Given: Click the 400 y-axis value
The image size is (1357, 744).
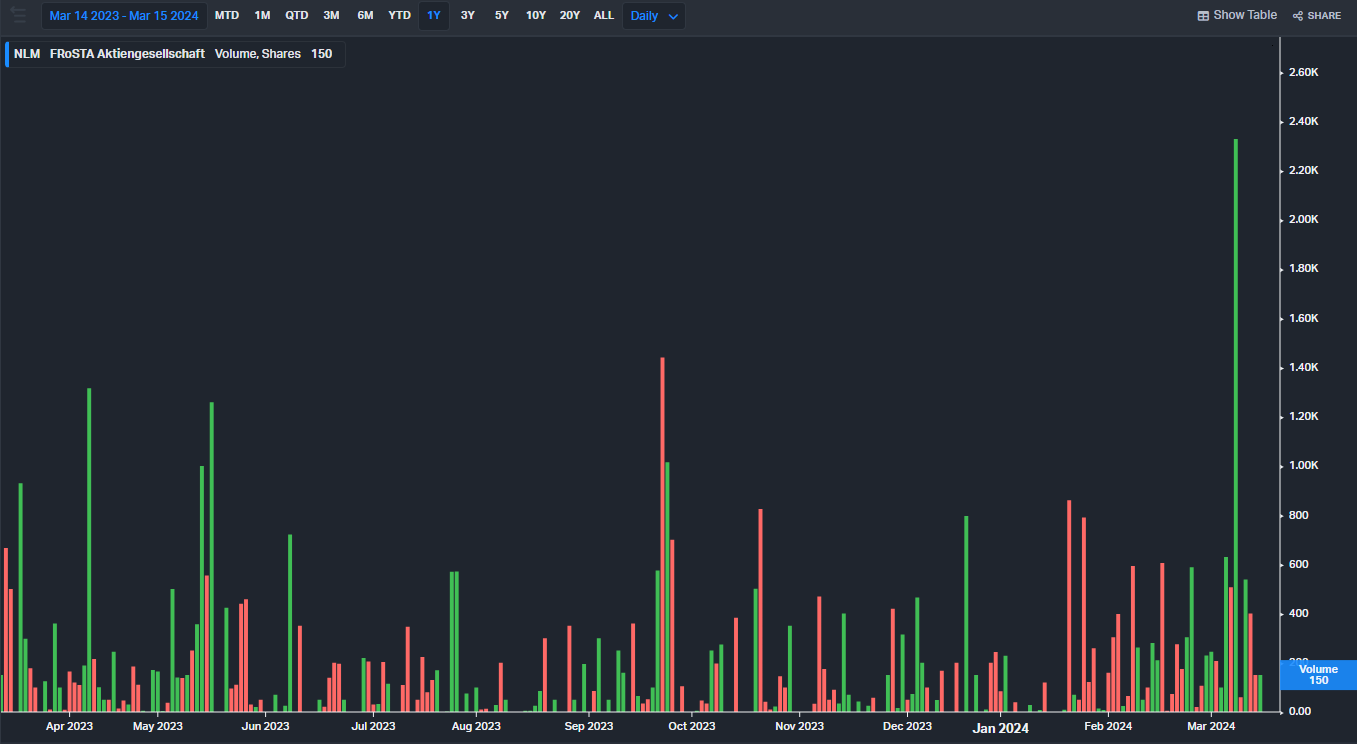Looking at the screenshot, I should [1297, 614].
